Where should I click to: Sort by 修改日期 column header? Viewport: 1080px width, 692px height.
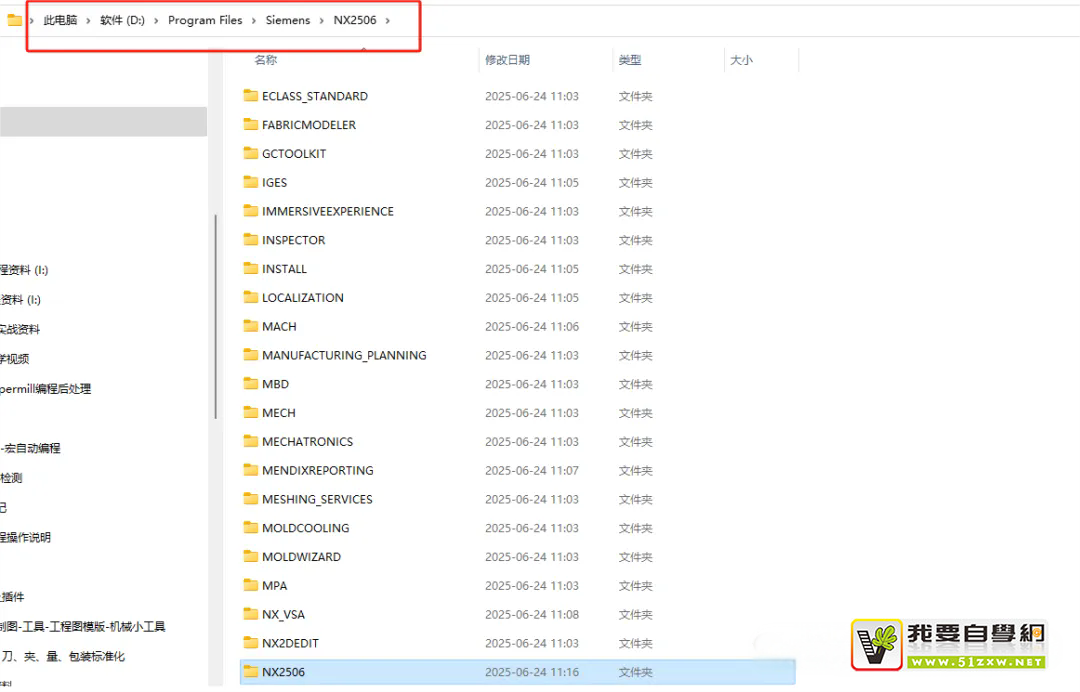click(507, 60)
